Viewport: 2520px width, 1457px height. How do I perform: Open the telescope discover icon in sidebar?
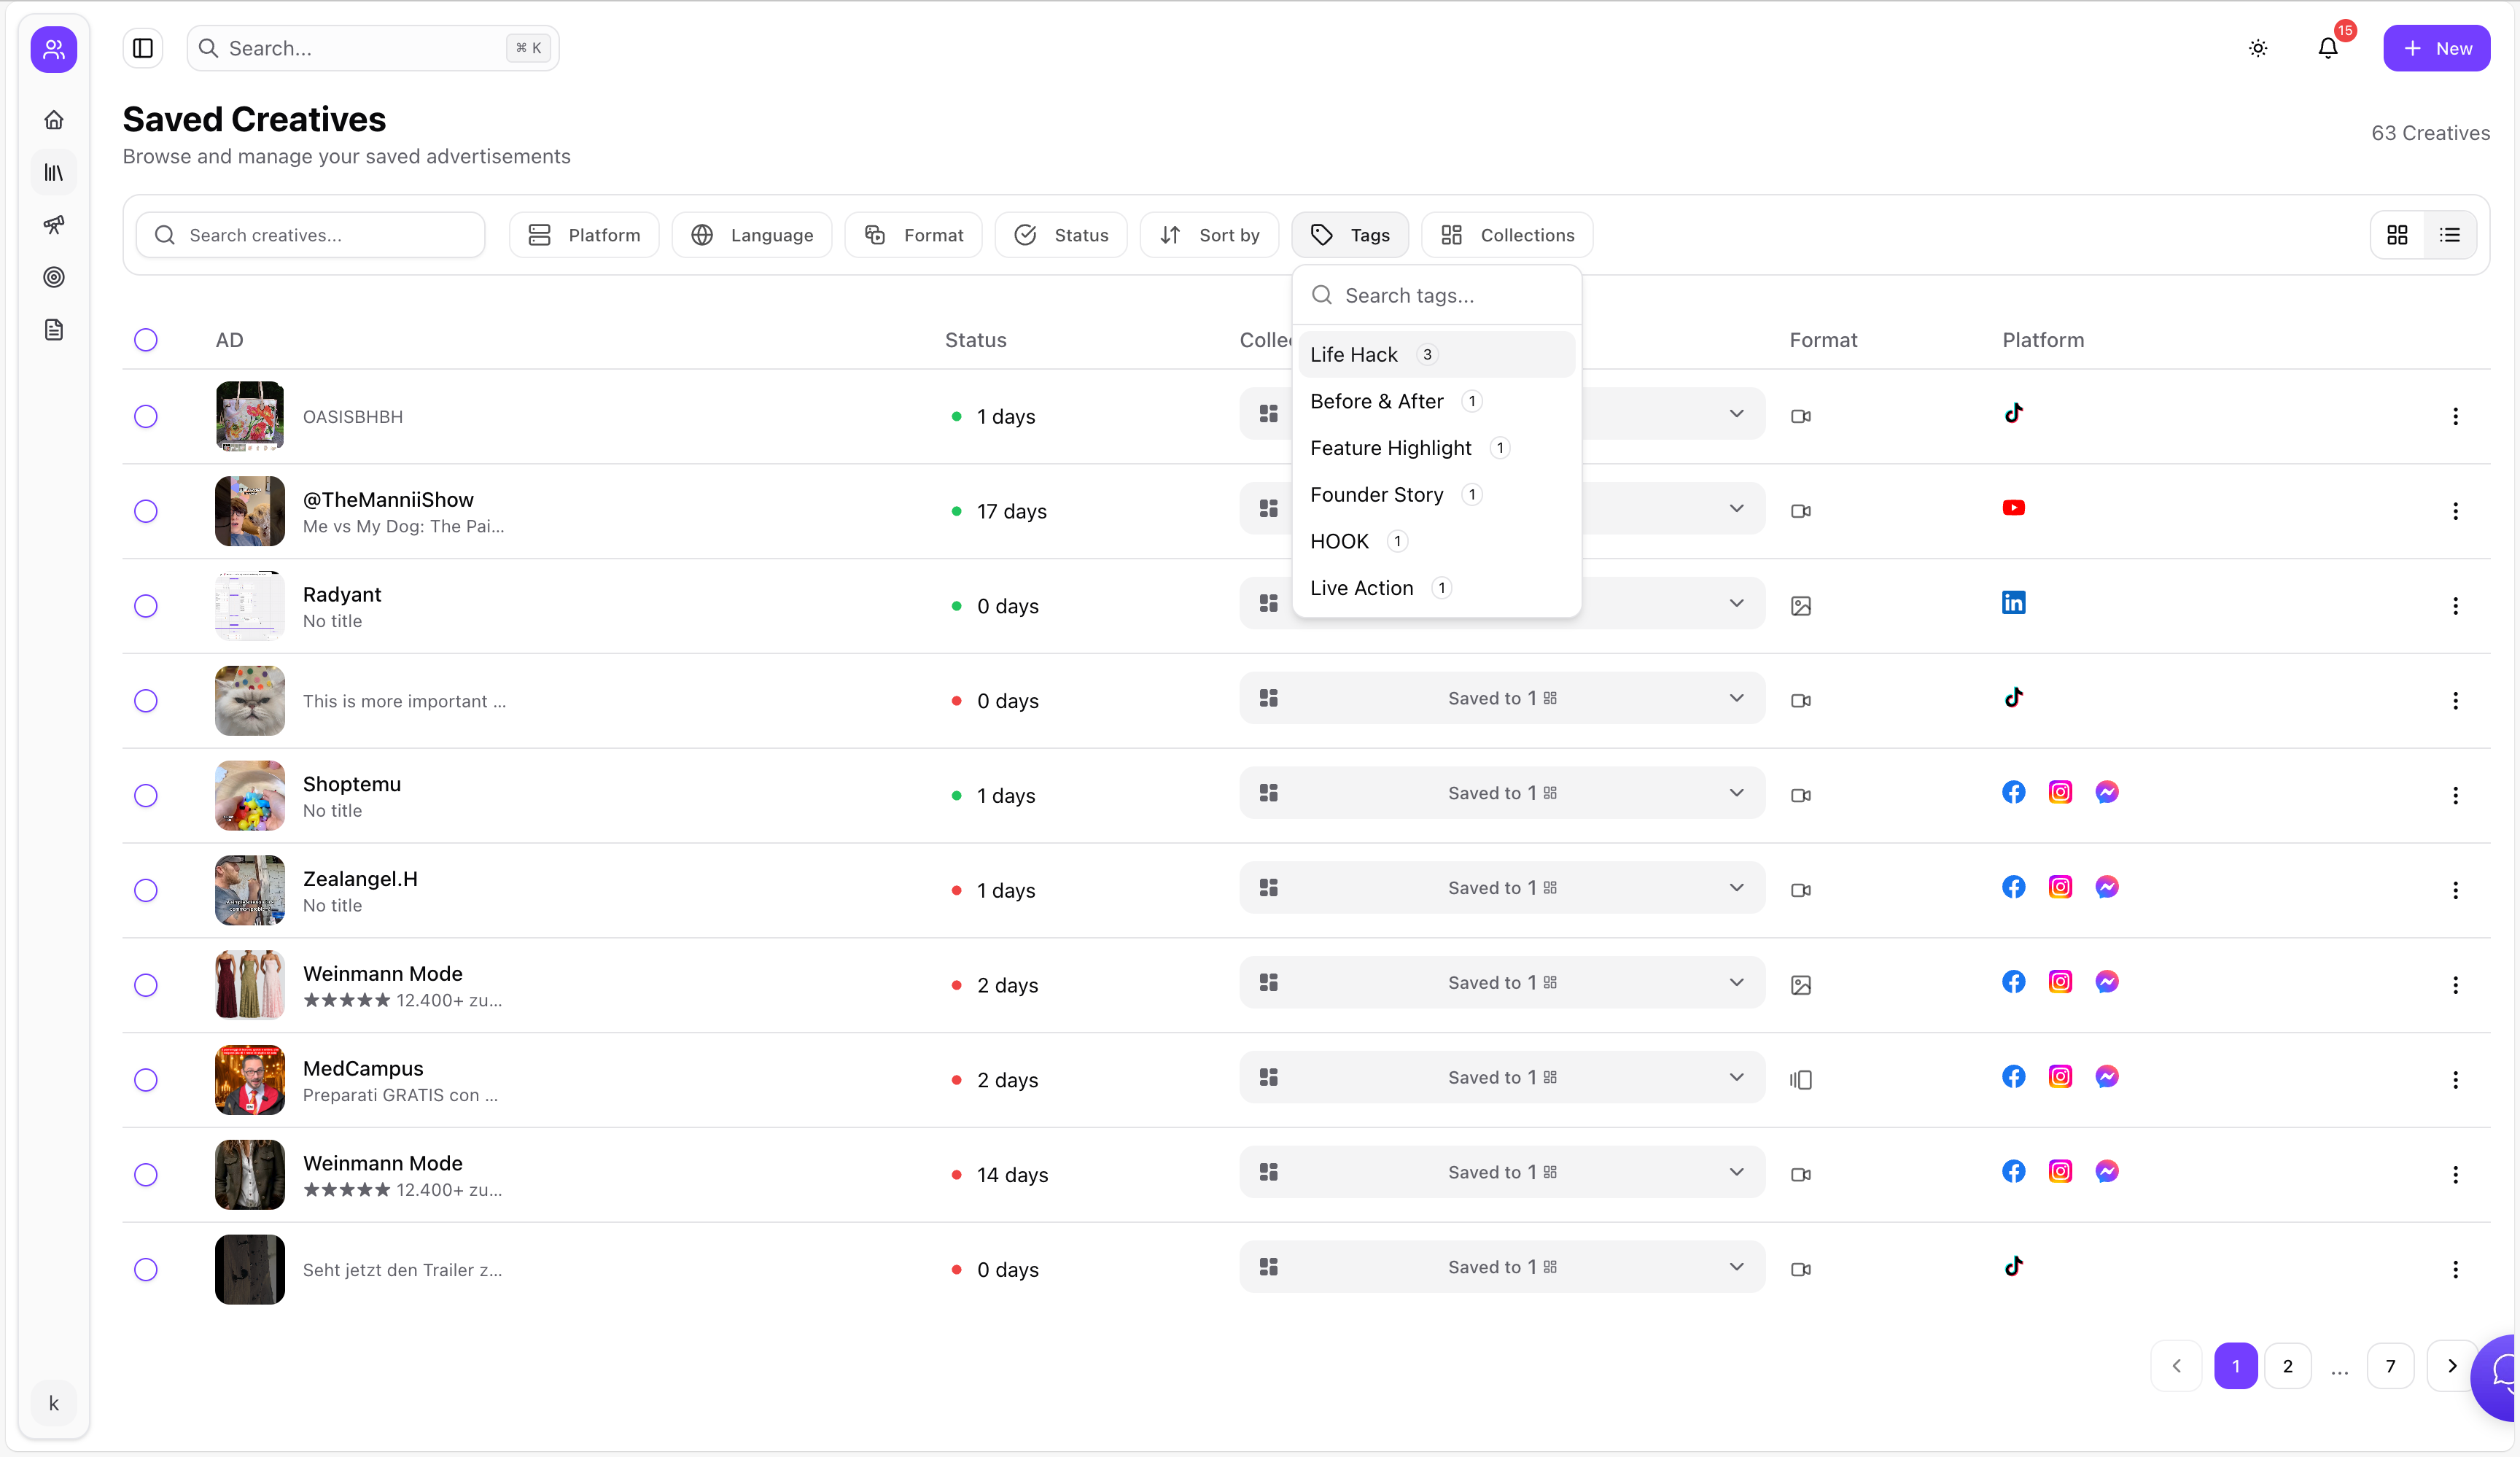click(x=54, y=224)
